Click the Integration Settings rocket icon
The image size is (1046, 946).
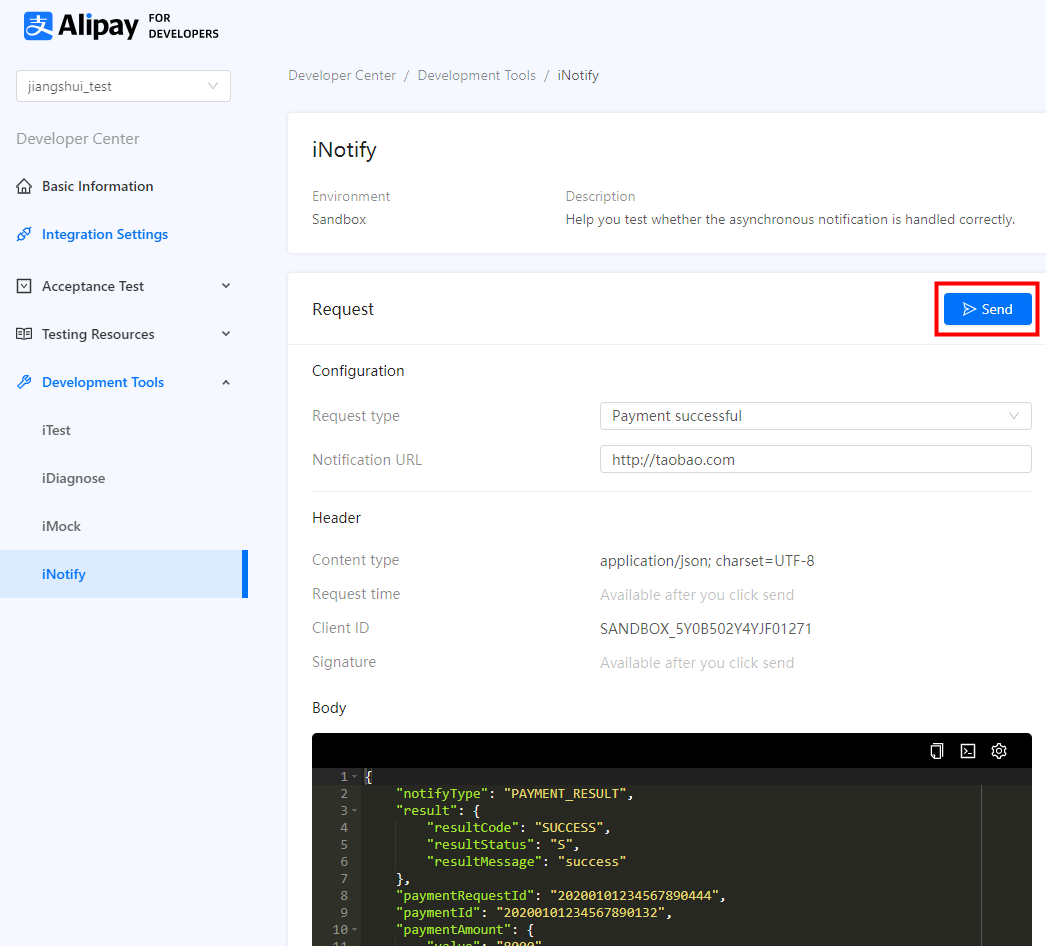[x=24, y=235]
